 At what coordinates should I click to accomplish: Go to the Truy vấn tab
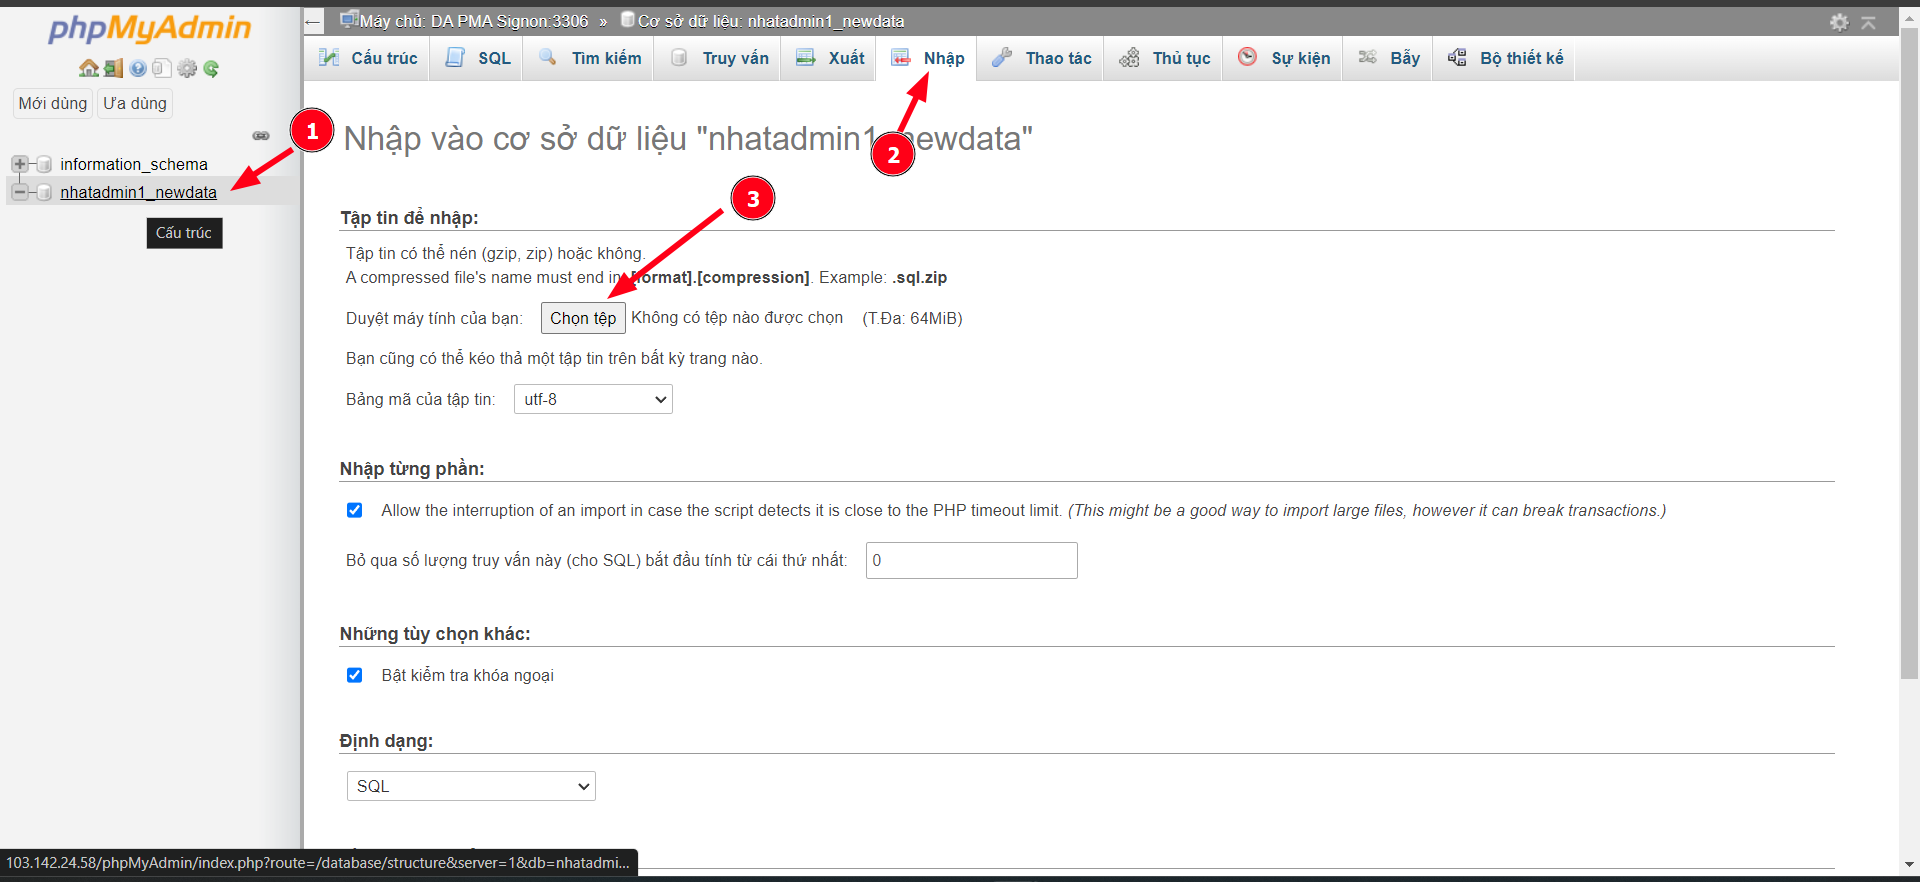click(x=719, y=58)
